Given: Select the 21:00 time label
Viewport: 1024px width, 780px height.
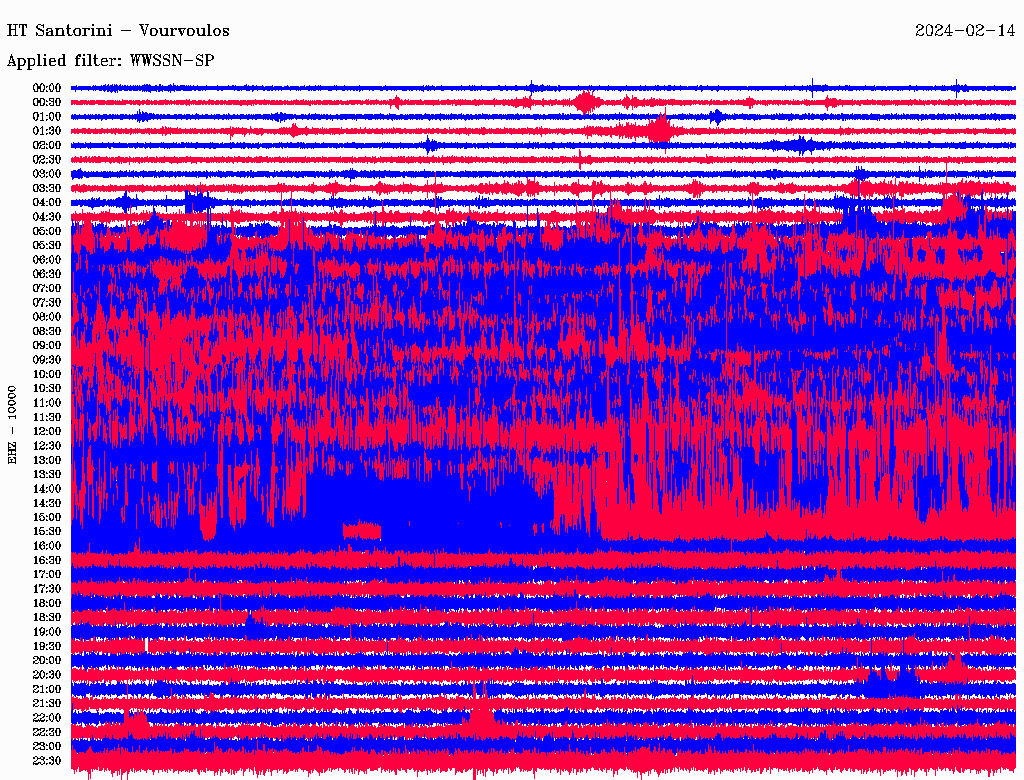Looking at the screenshot, I should (x=47, y=689).
